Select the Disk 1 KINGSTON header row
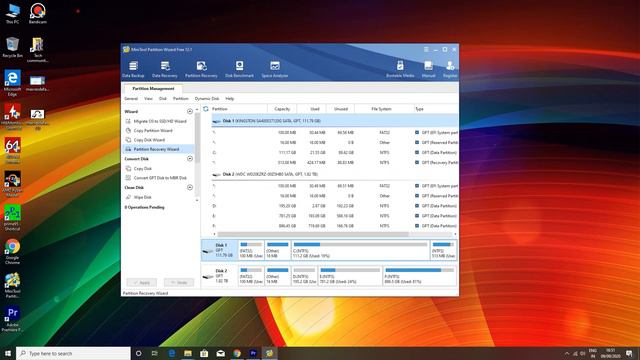The width and height of the screenshot is (640, 360). 335,121
